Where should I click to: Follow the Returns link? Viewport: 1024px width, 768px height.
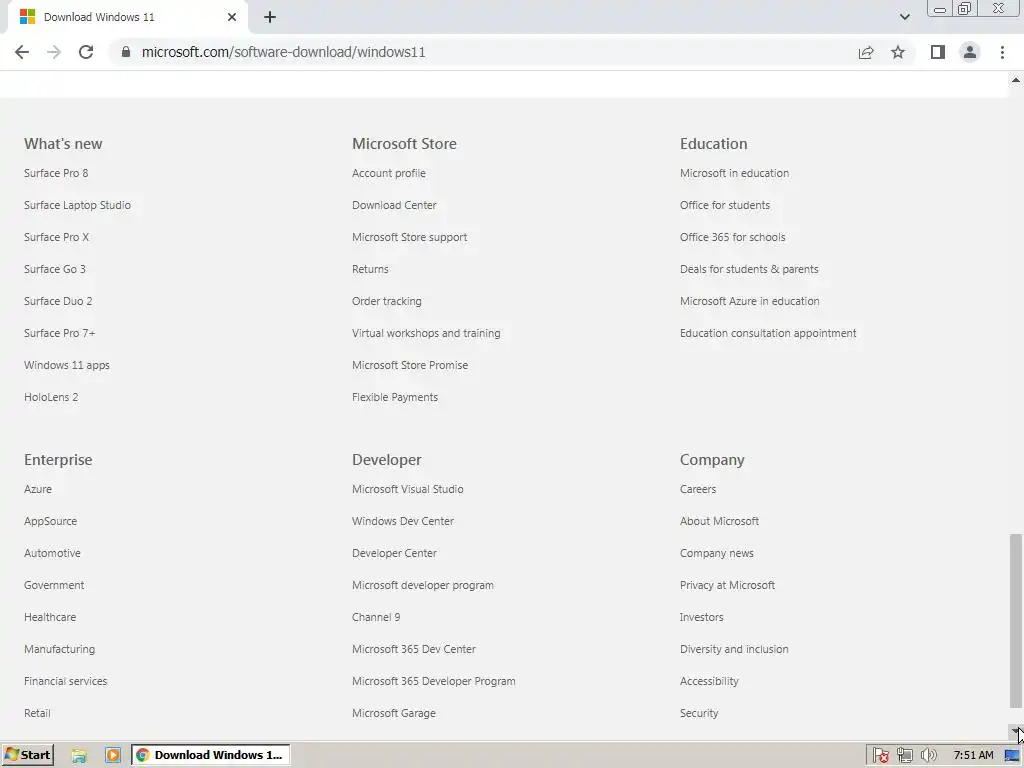click(x=370, y=269)
